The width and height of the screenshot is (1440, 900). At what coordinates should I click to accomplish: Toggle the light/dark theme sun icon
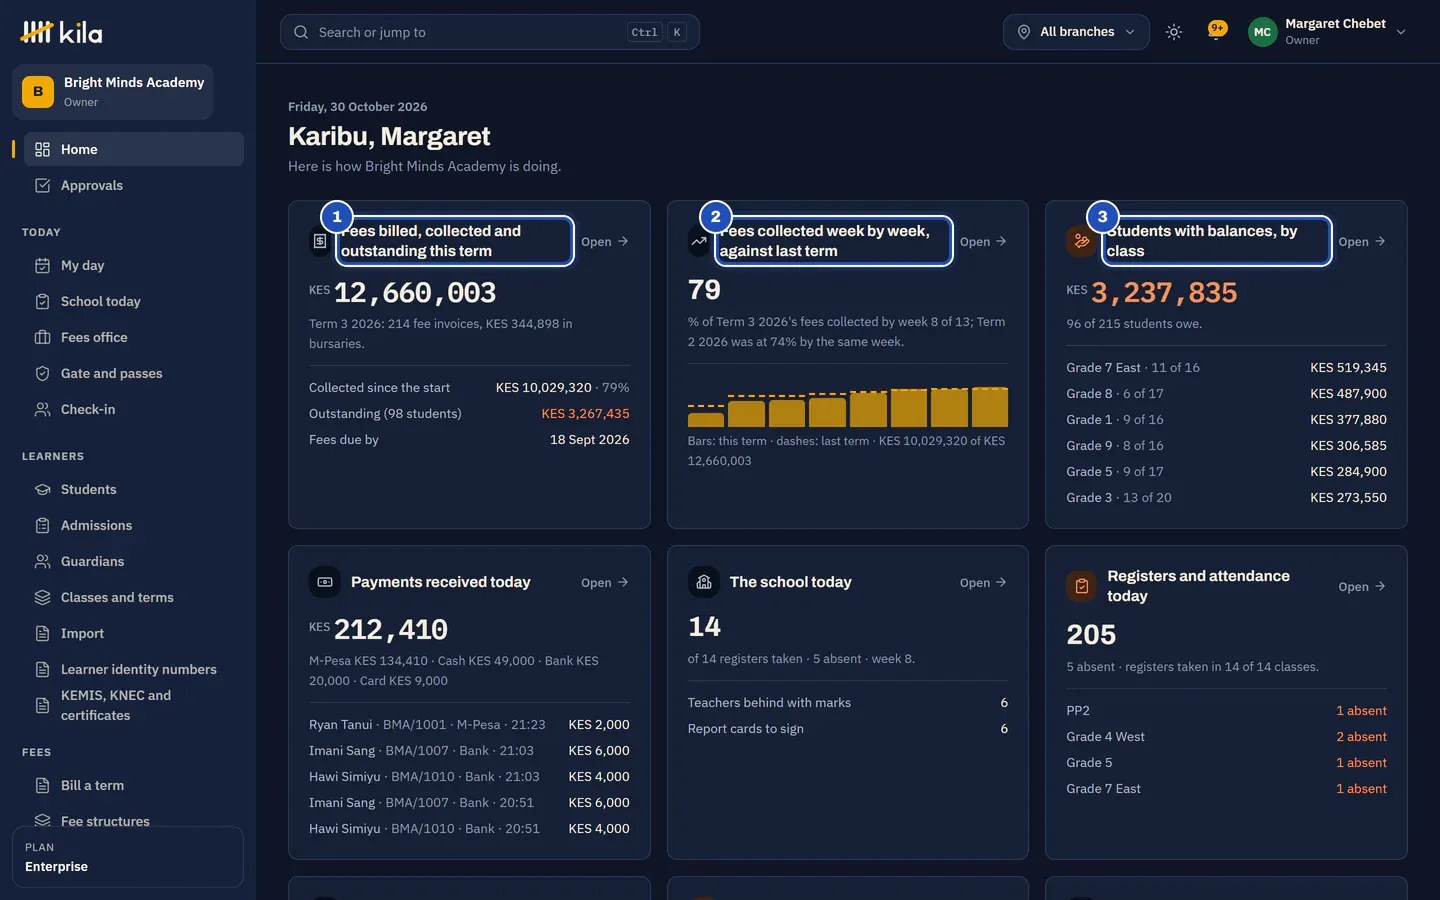point(1174,32)
